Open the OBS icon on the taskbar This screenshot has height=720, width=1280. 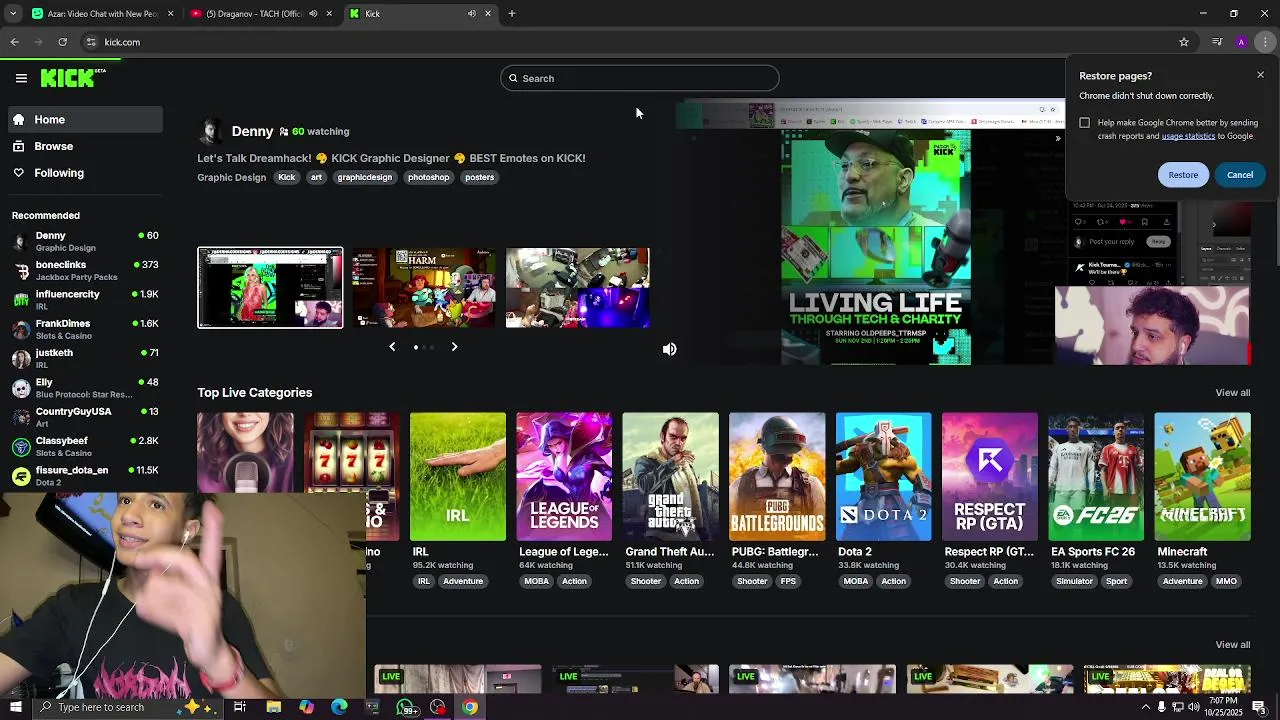(x=438, y=707)
